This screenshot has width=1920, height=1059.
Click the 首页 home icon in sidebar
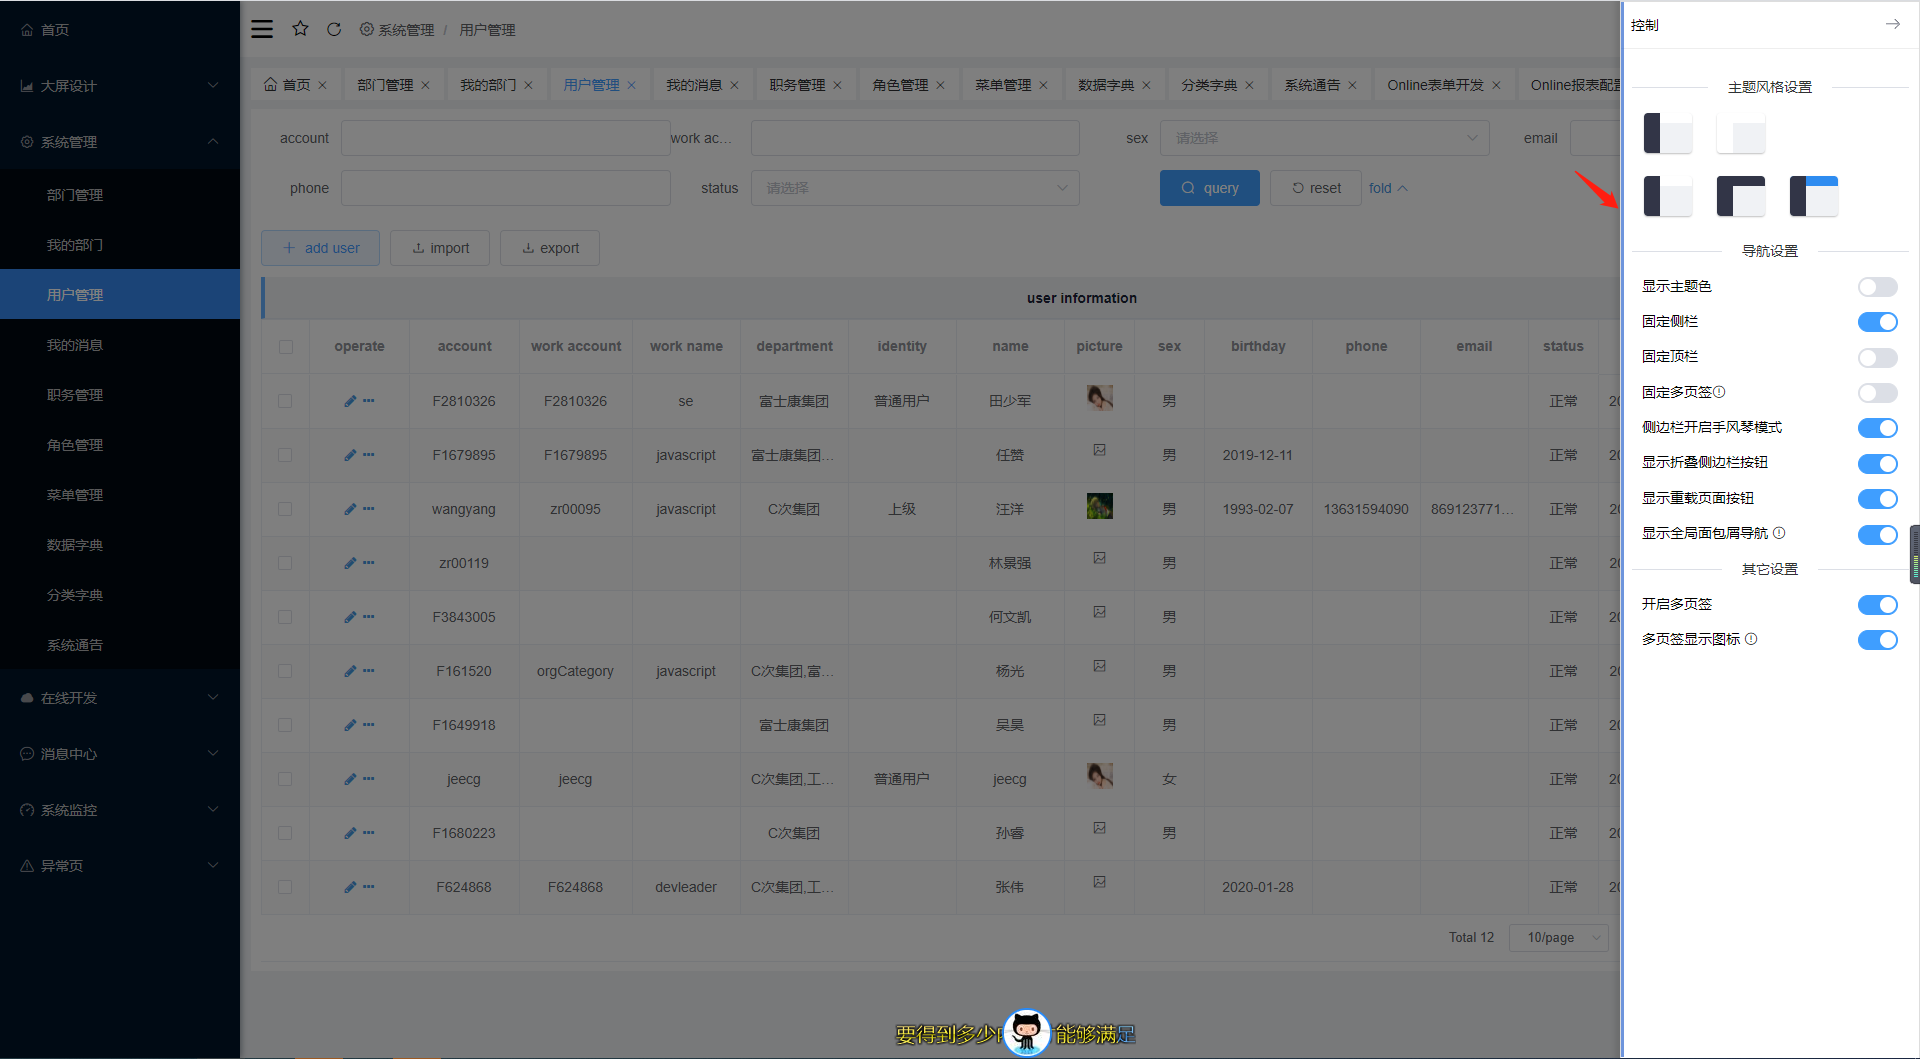click(x=27, y=30)
